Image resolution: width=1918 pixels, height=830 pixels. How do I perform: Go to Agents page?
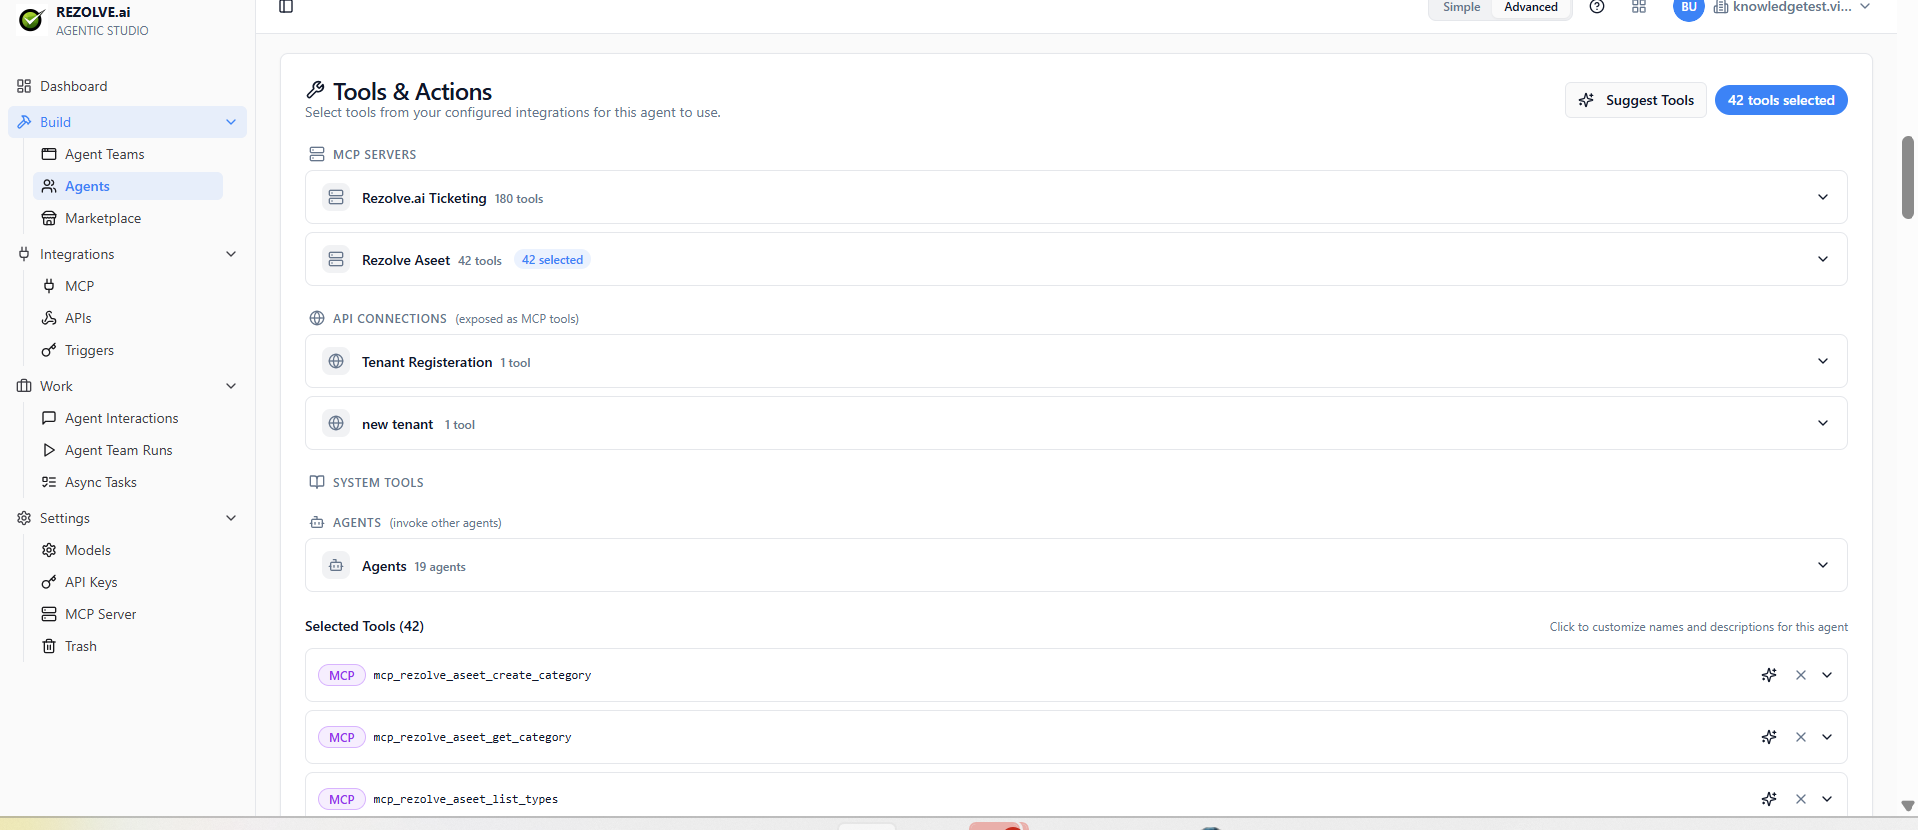128,186
